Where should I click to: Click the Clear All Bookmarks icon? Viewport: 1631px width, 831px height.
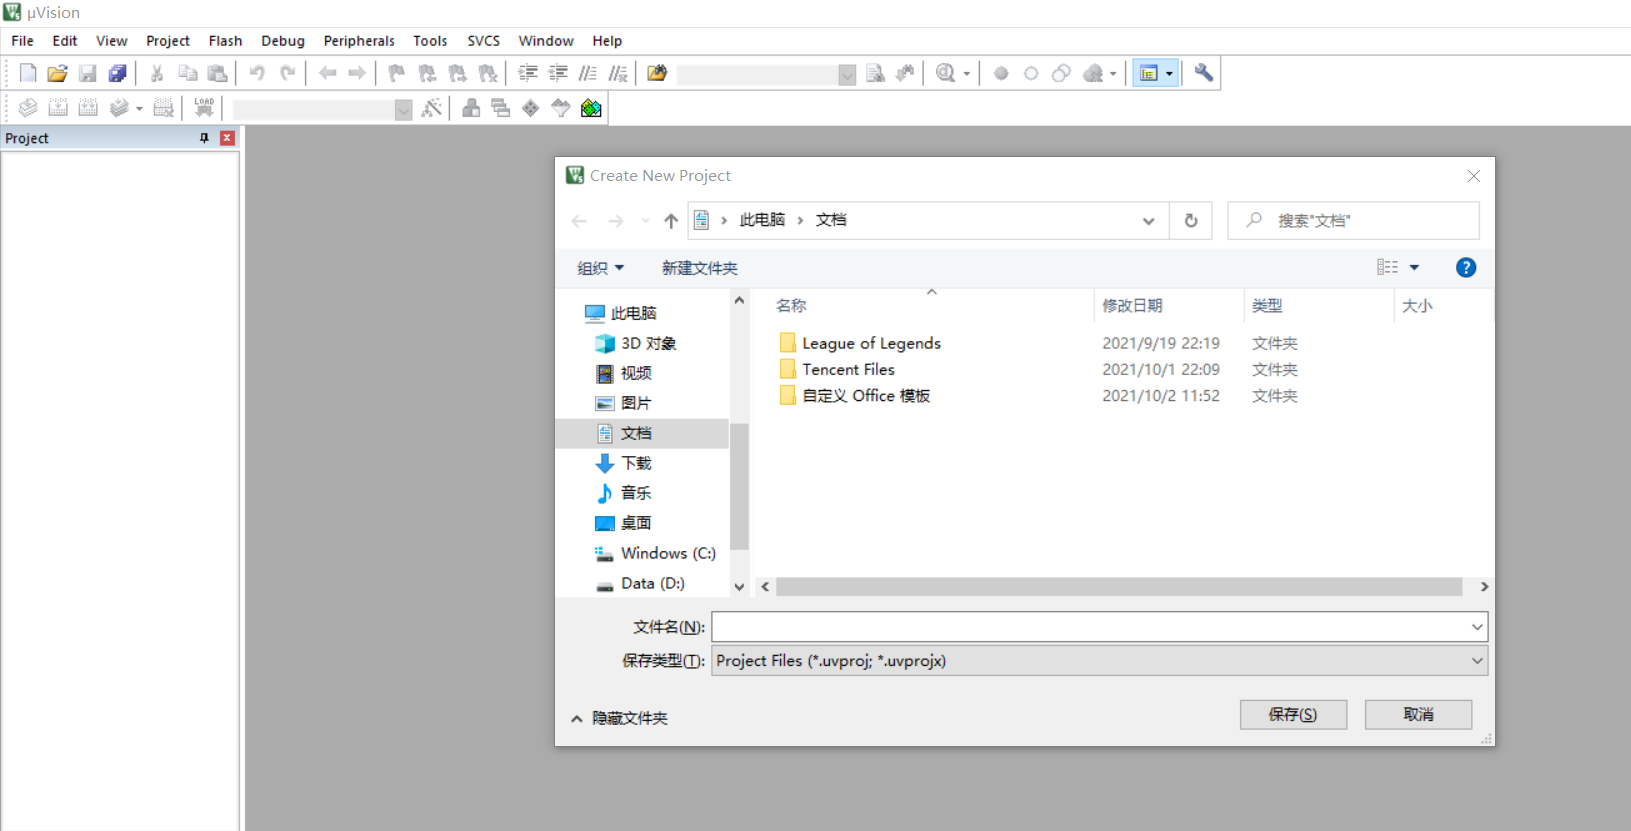click(x=487, y=73)
